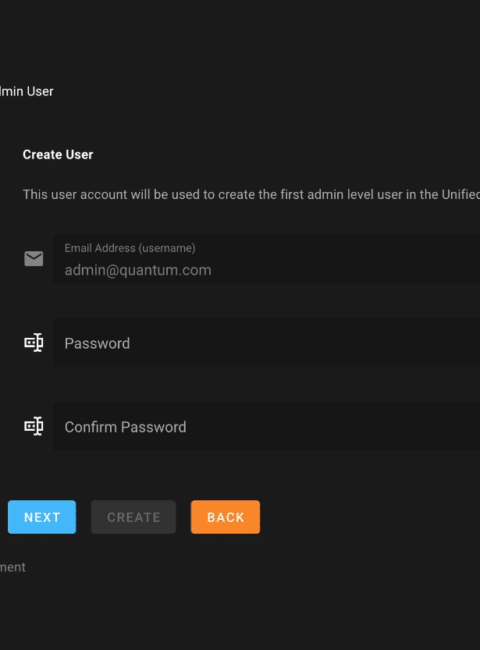
Task: Click the "Confirm Password" placeholder text
Action: point(125,427)
